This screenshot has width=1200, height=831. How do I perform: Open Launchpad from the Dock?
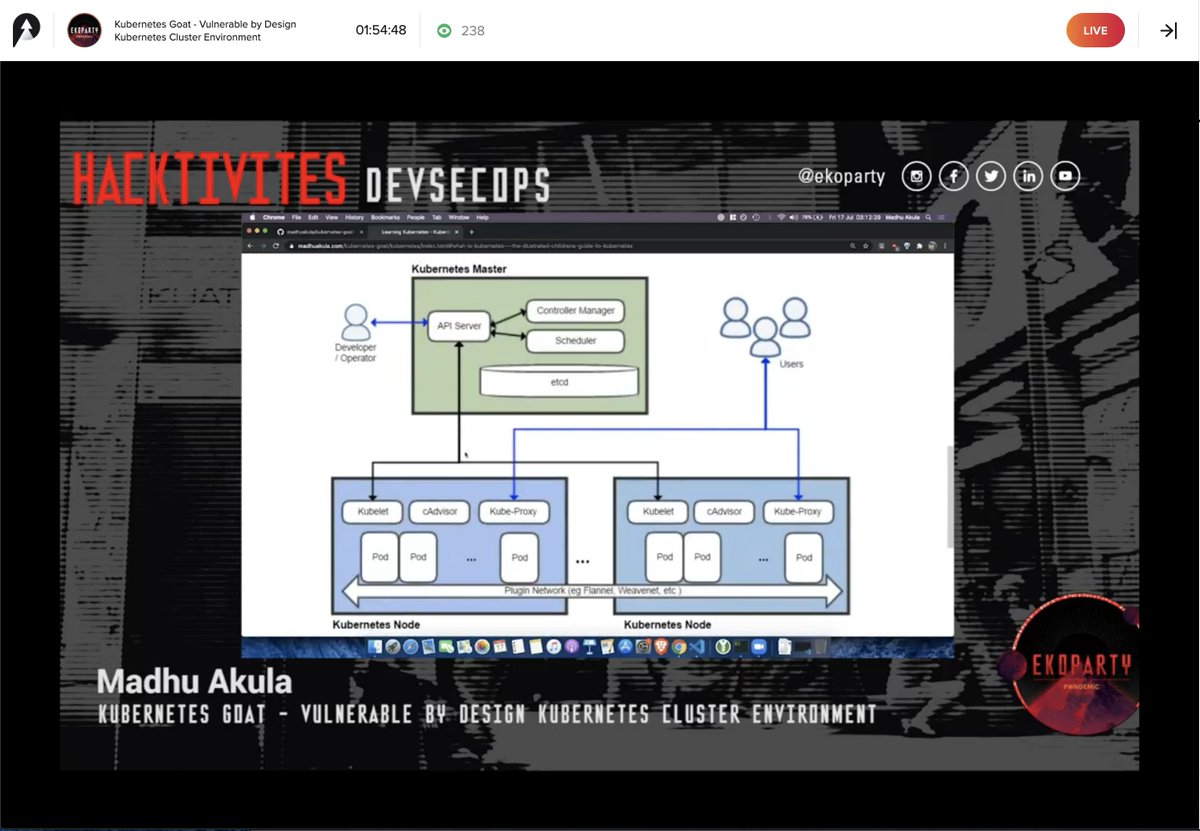point(393,647)
